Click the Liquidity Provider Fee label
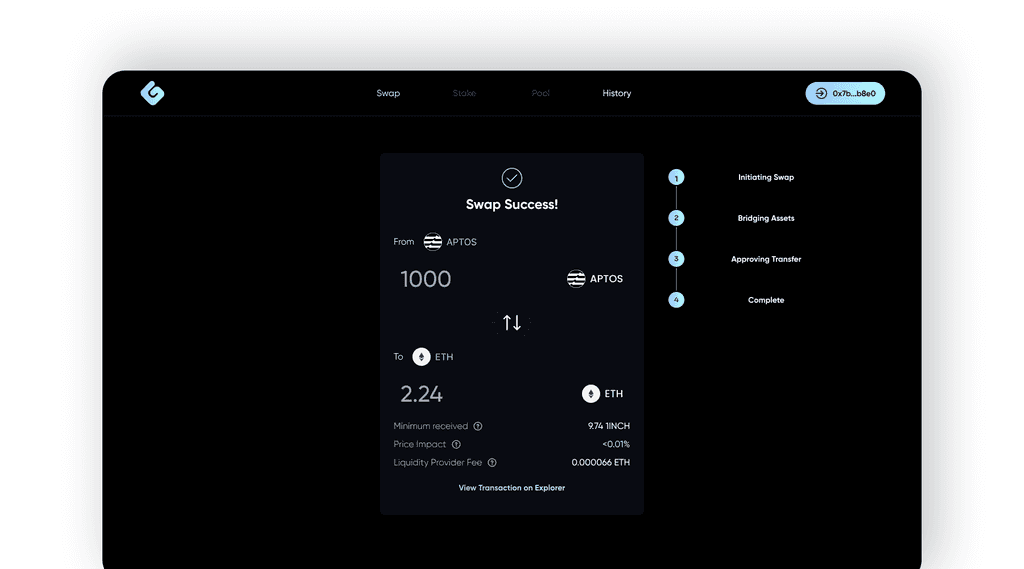The height and width of the screenshot is (569, 1024). [438, 463]
